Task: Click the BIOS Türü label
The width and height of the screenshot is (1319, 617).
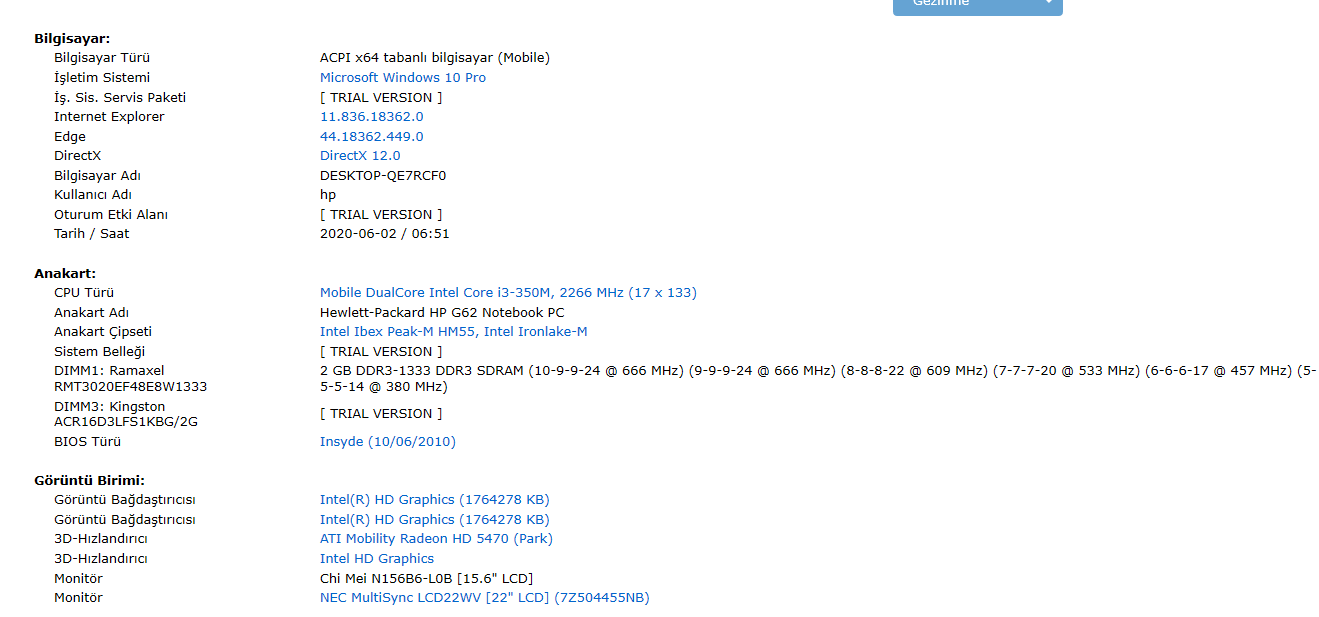Action: coord(87,441)
